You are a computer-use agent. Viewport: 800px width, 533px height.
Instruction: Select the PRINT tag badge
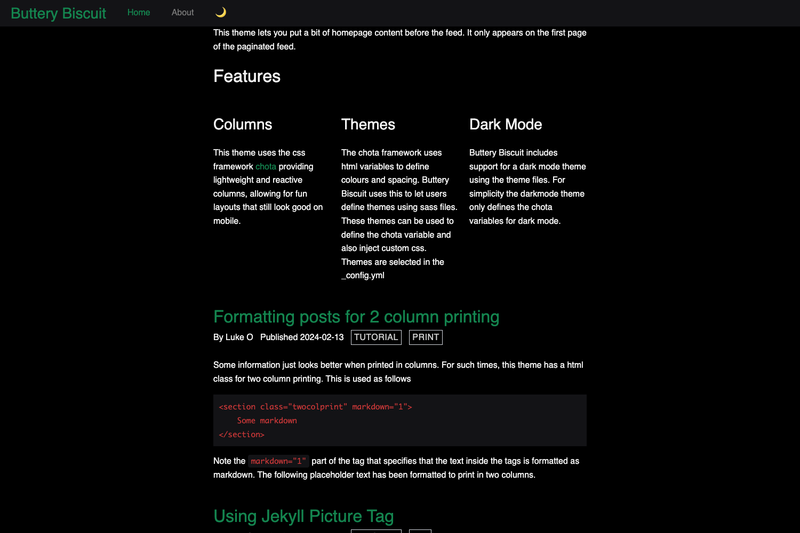click(x=426, y=337)
